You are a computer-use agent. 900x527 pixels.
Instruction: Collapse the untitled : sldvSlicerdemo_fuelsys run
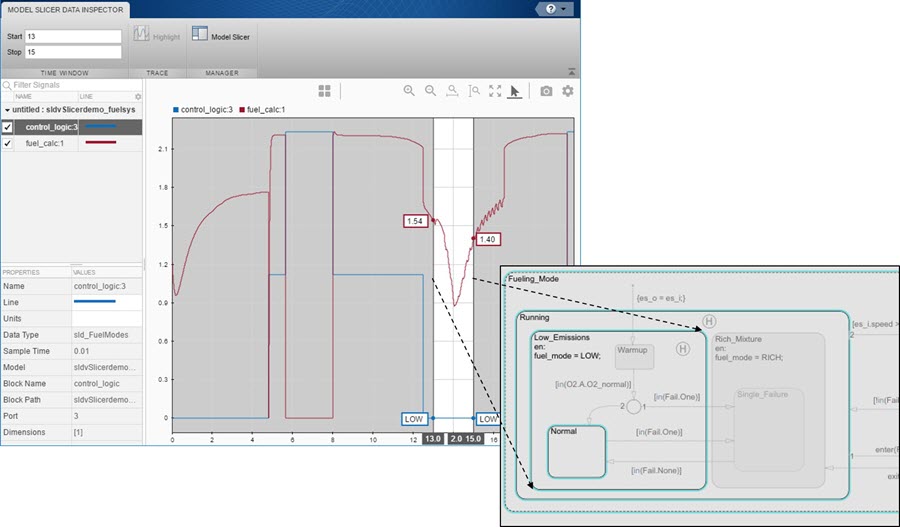pos(7,110)
